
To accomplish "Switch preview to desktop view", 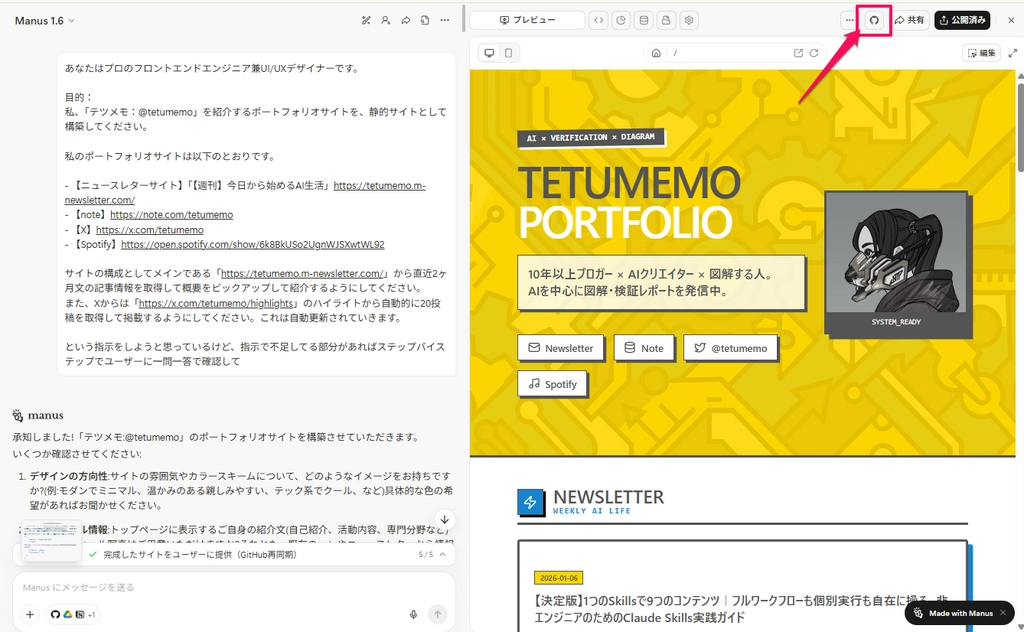I will point(489,53).
